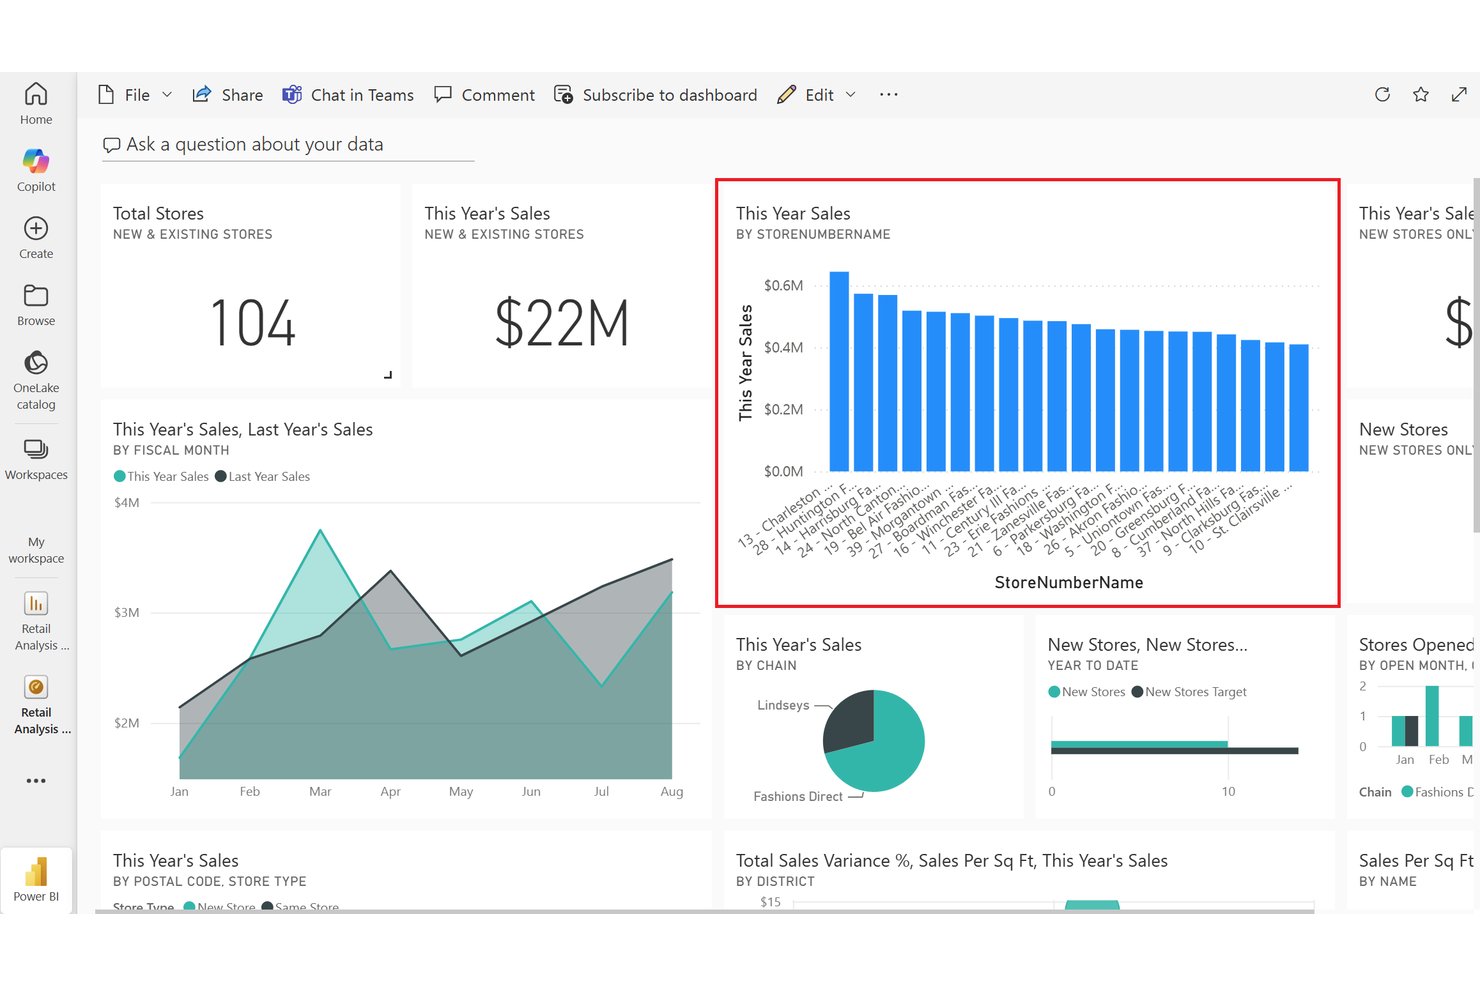This screenshot has width=1480, height=987.
Task: Click the Ask a question input
Action: [x=288, y=145]
